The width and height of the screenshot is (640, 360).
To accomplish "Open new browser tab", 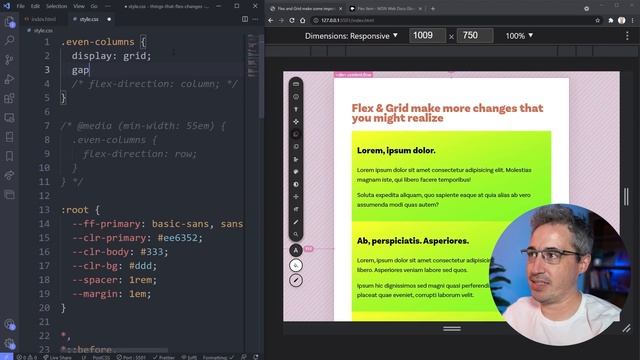I will point(433,8).
